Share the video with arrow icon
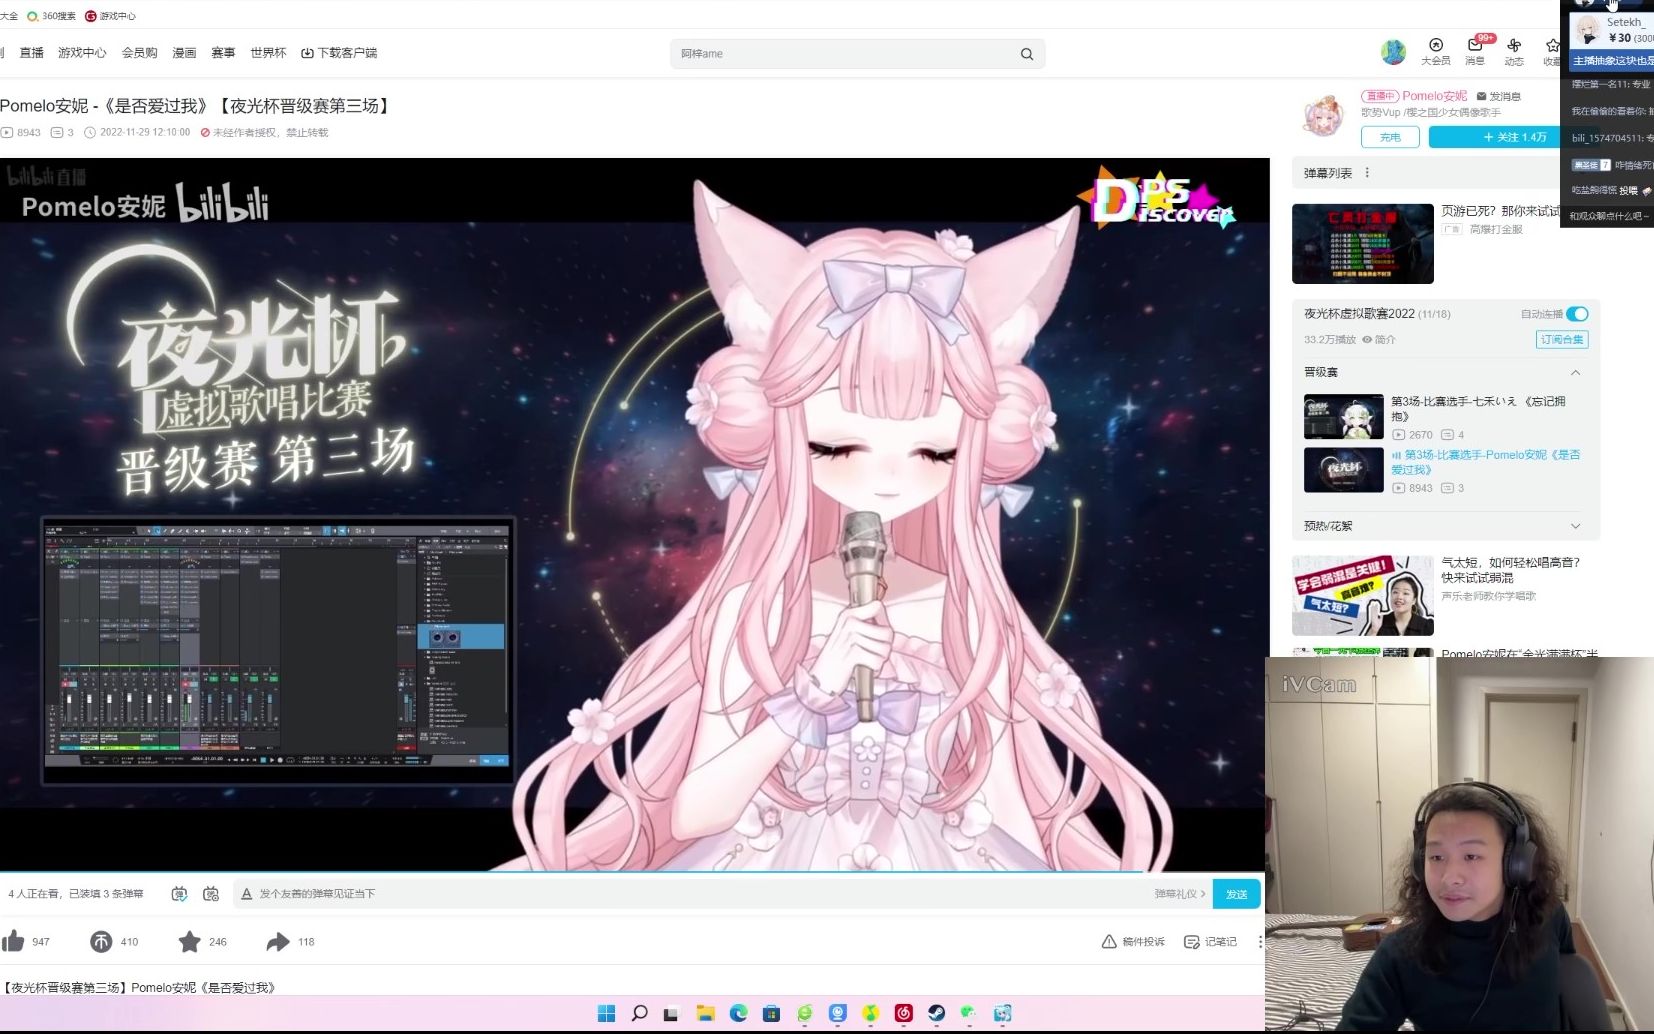 [278, 941]
